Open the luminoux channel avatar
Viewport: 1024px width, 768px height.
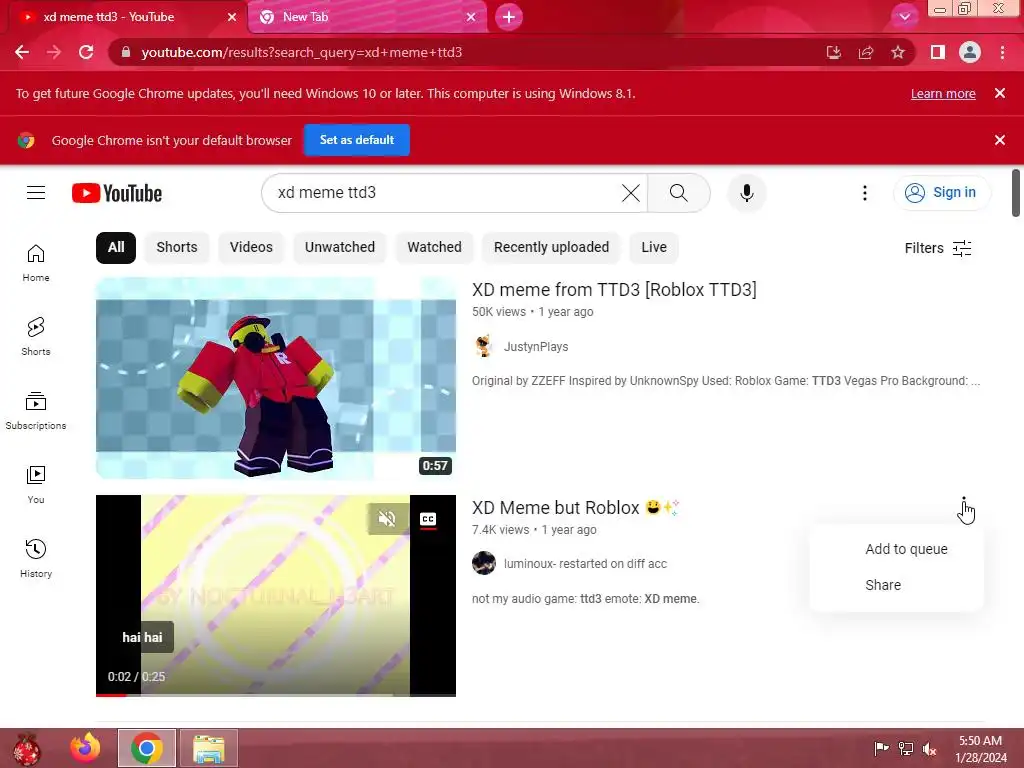coord(484,563)
